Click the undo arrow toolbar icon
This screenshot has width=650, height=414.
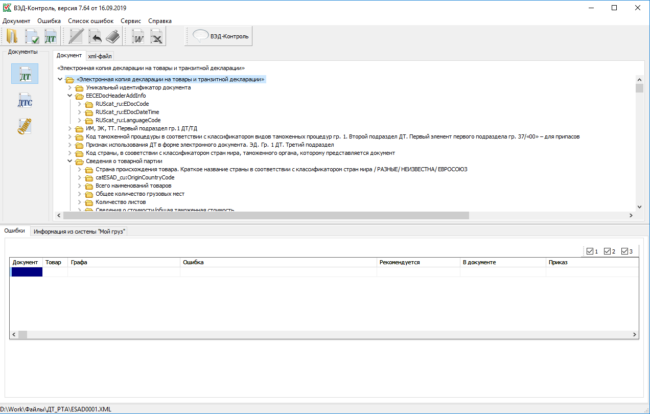97,36
